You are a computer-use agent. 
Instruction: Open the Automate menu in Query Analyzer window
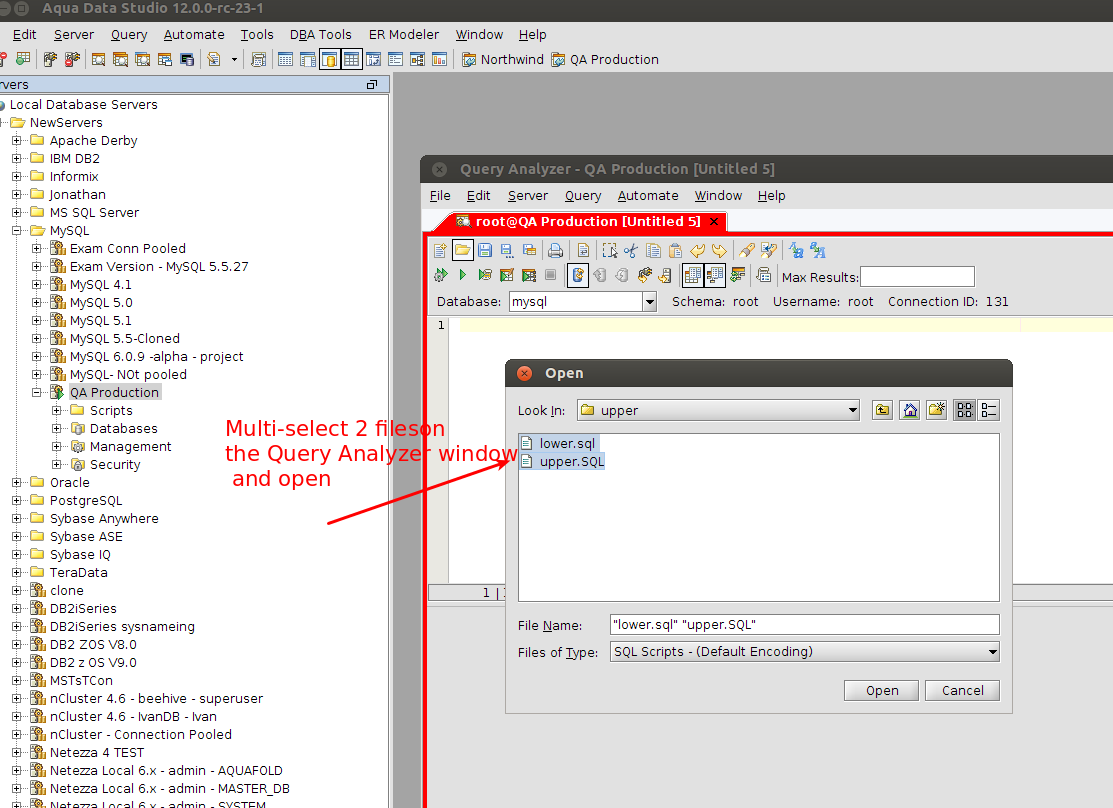tap(647, 196)
